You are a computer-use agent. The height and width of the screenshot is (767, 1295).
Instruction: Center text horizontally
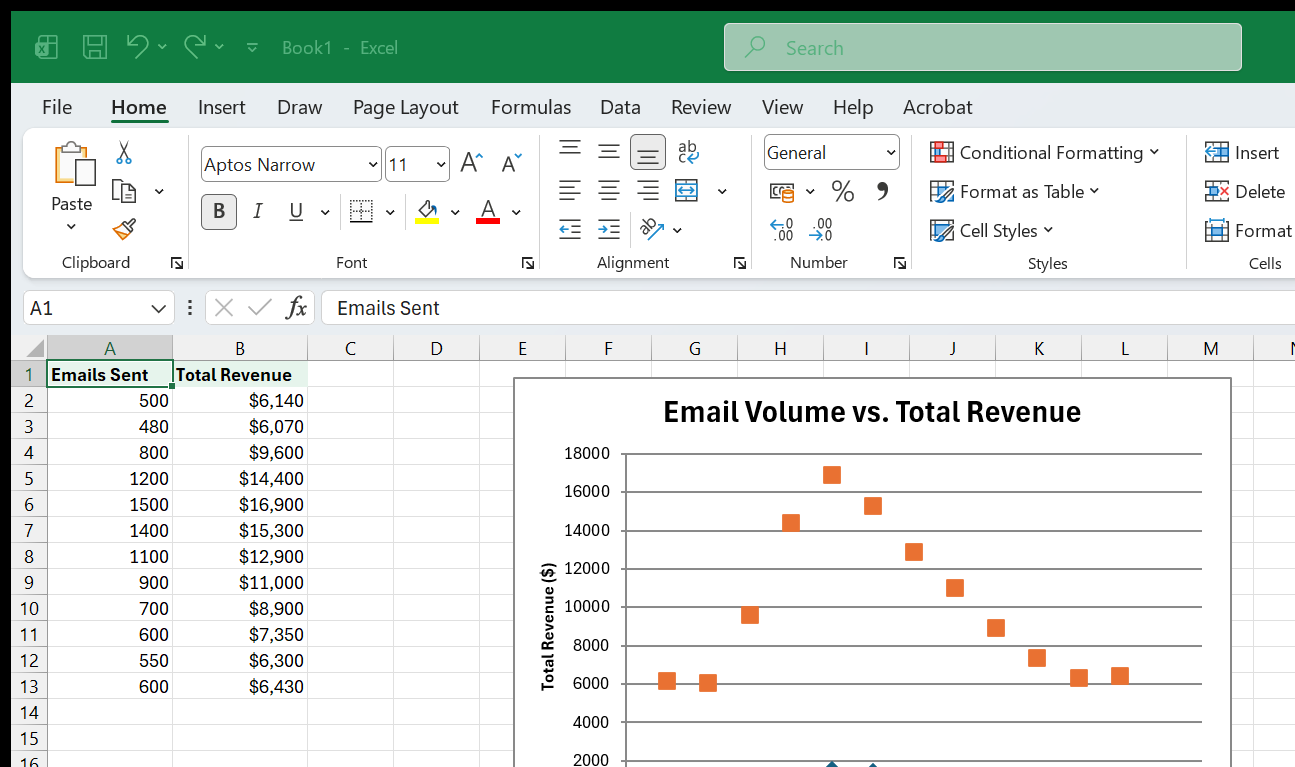[609, 190]
